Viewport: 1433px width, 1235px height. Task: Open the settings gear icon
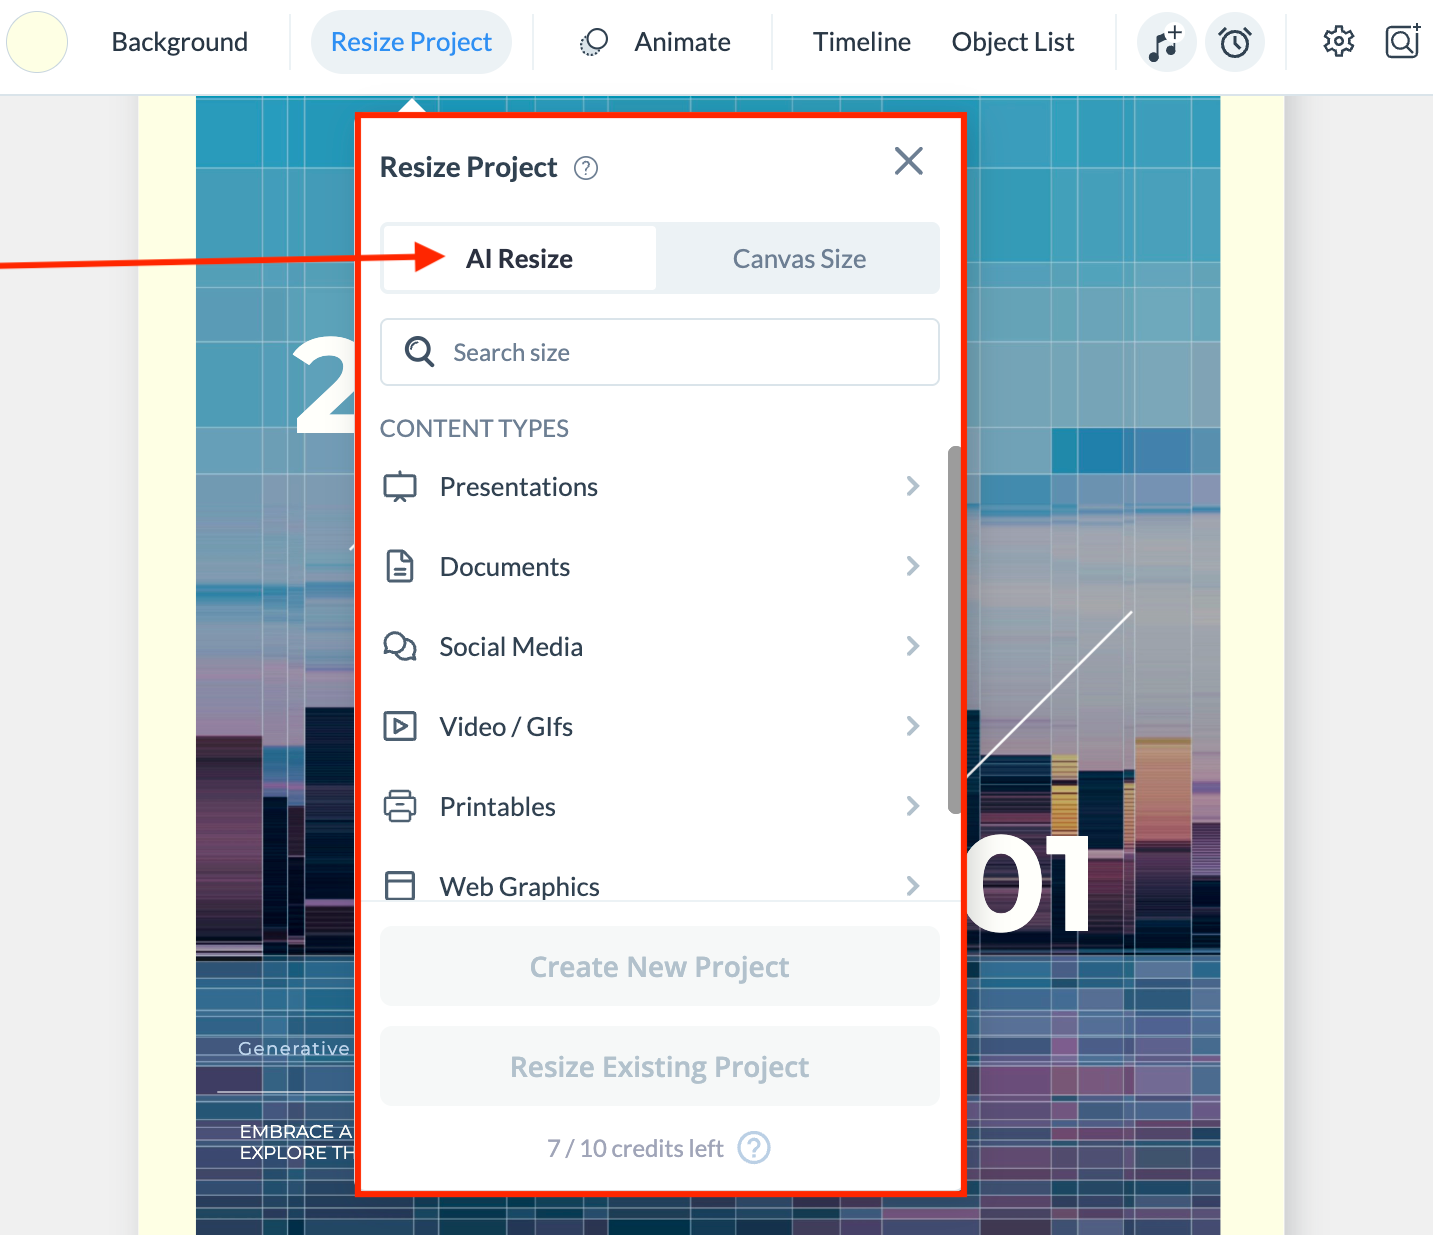[1338, 41]
